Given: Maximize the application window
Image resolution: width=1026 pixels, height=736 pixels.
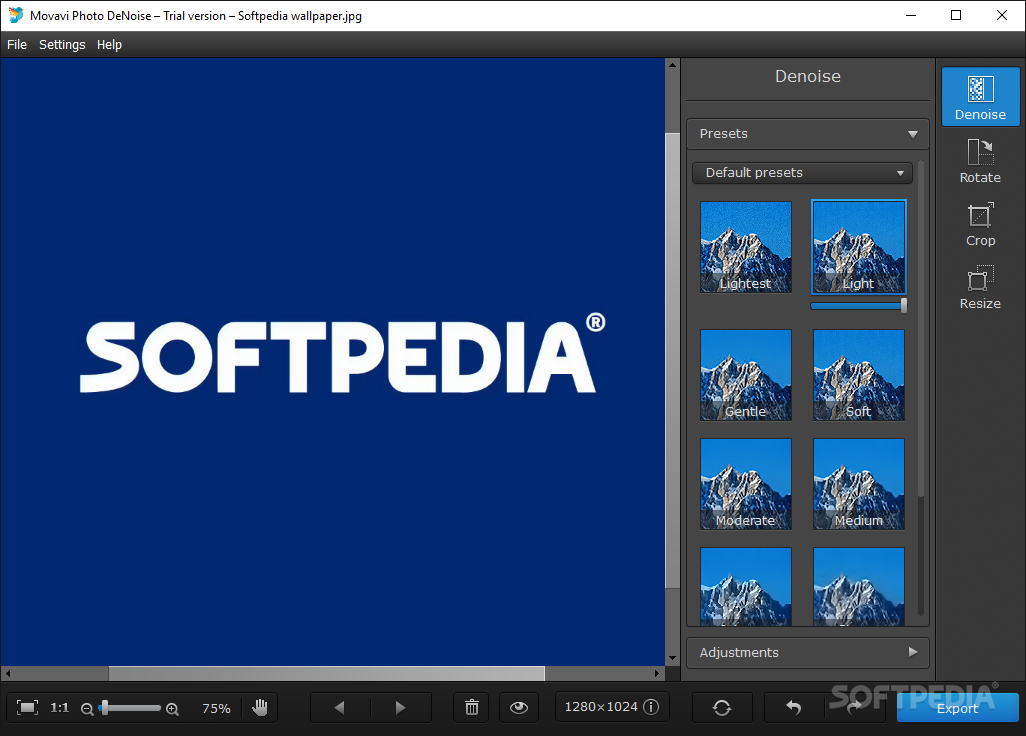Looking at the screenshot, I should (x=955, y=15).
